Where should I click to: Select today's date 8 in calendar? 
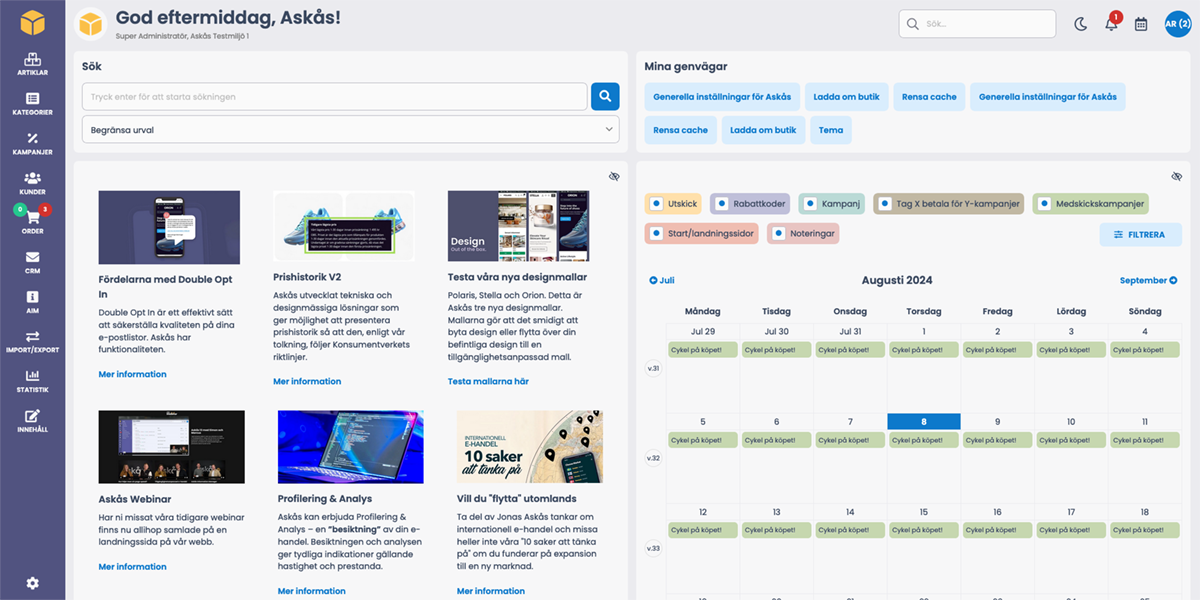point(924,422)
